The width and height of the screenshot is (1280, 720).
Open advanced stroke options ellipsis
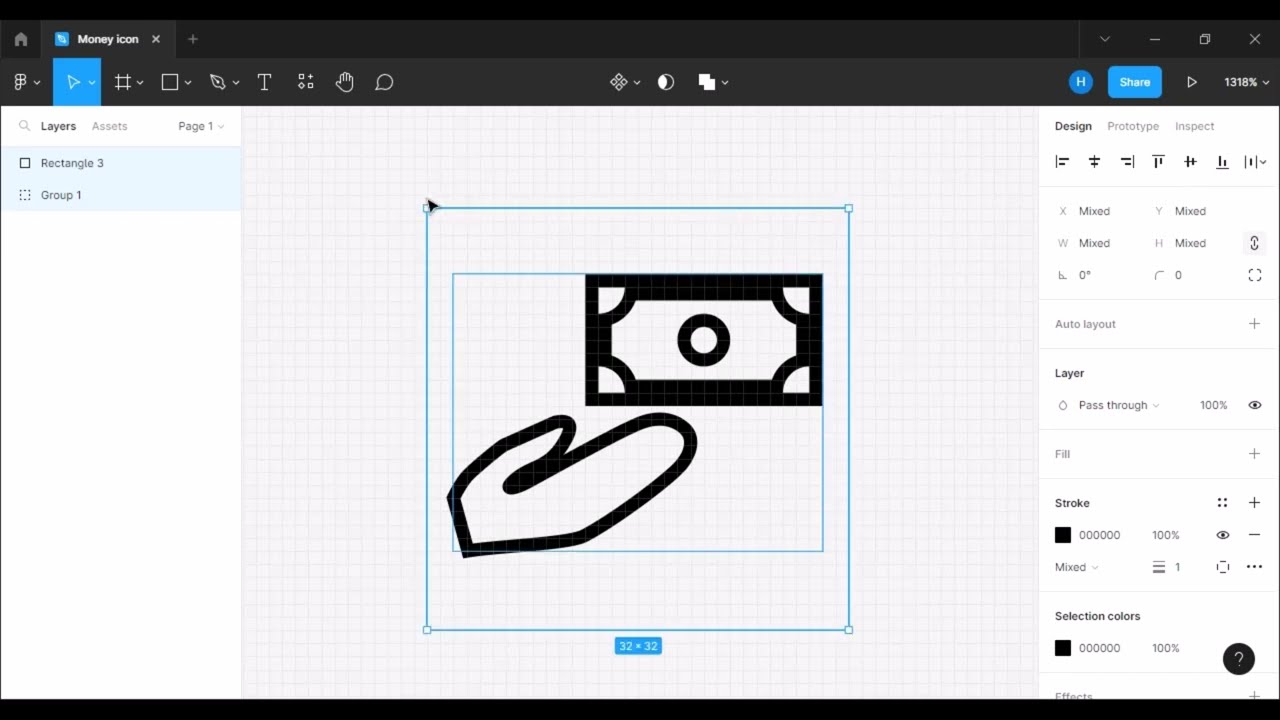point(1254,567)
